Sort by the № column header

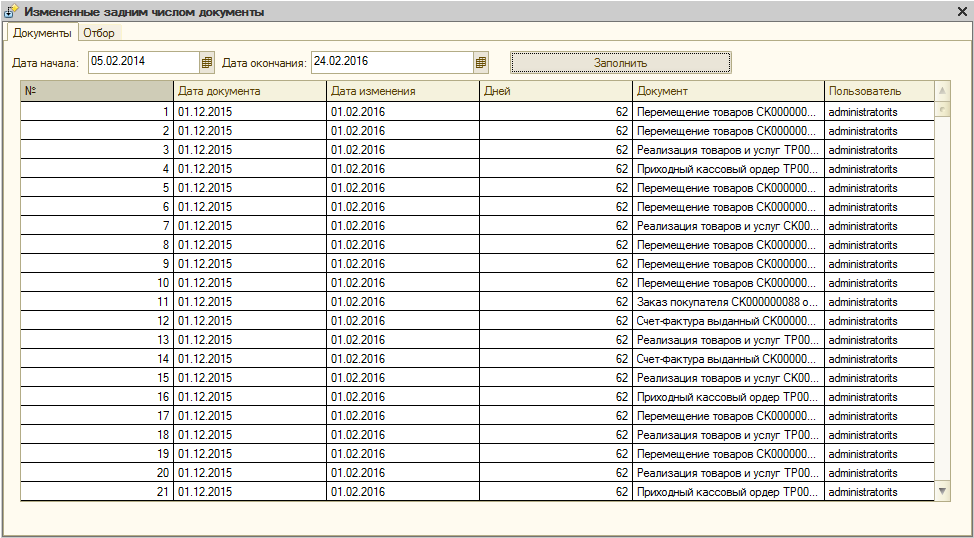[96, 91]
